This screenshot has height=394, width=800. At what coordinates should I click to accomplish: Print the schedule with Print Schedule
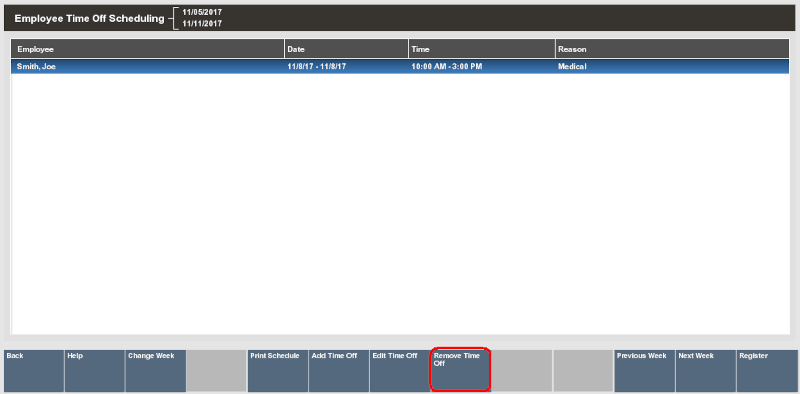278,371
